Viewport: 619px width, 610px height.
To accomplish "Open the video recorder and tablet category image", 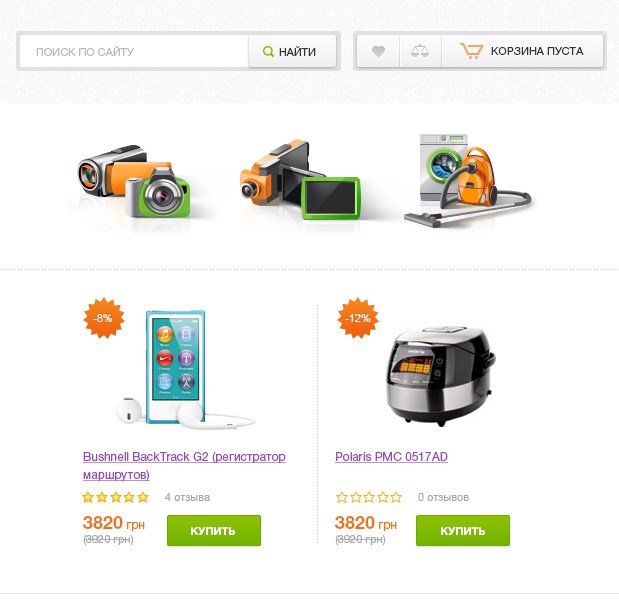I will (x=300, y=179).
